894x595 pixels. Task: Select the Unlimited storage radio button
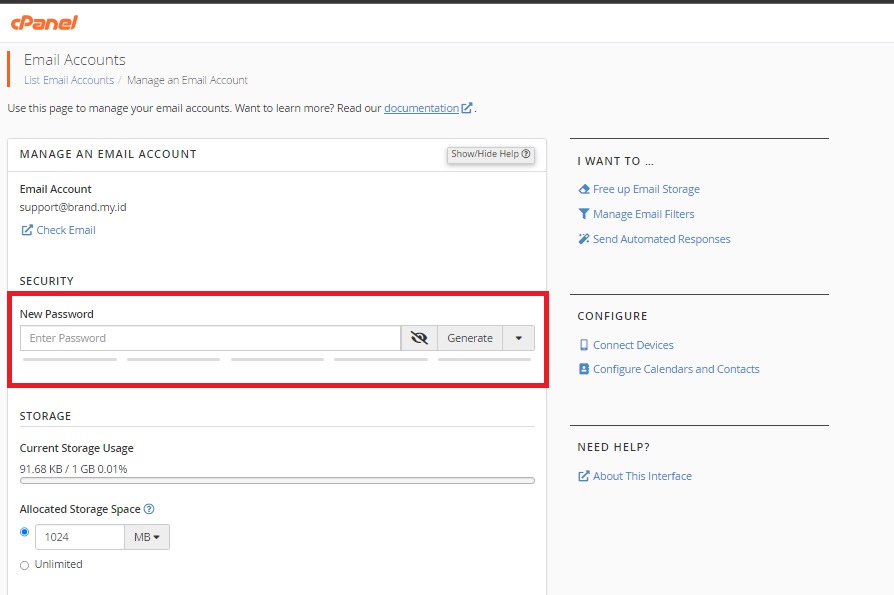[x=25, y=565]
